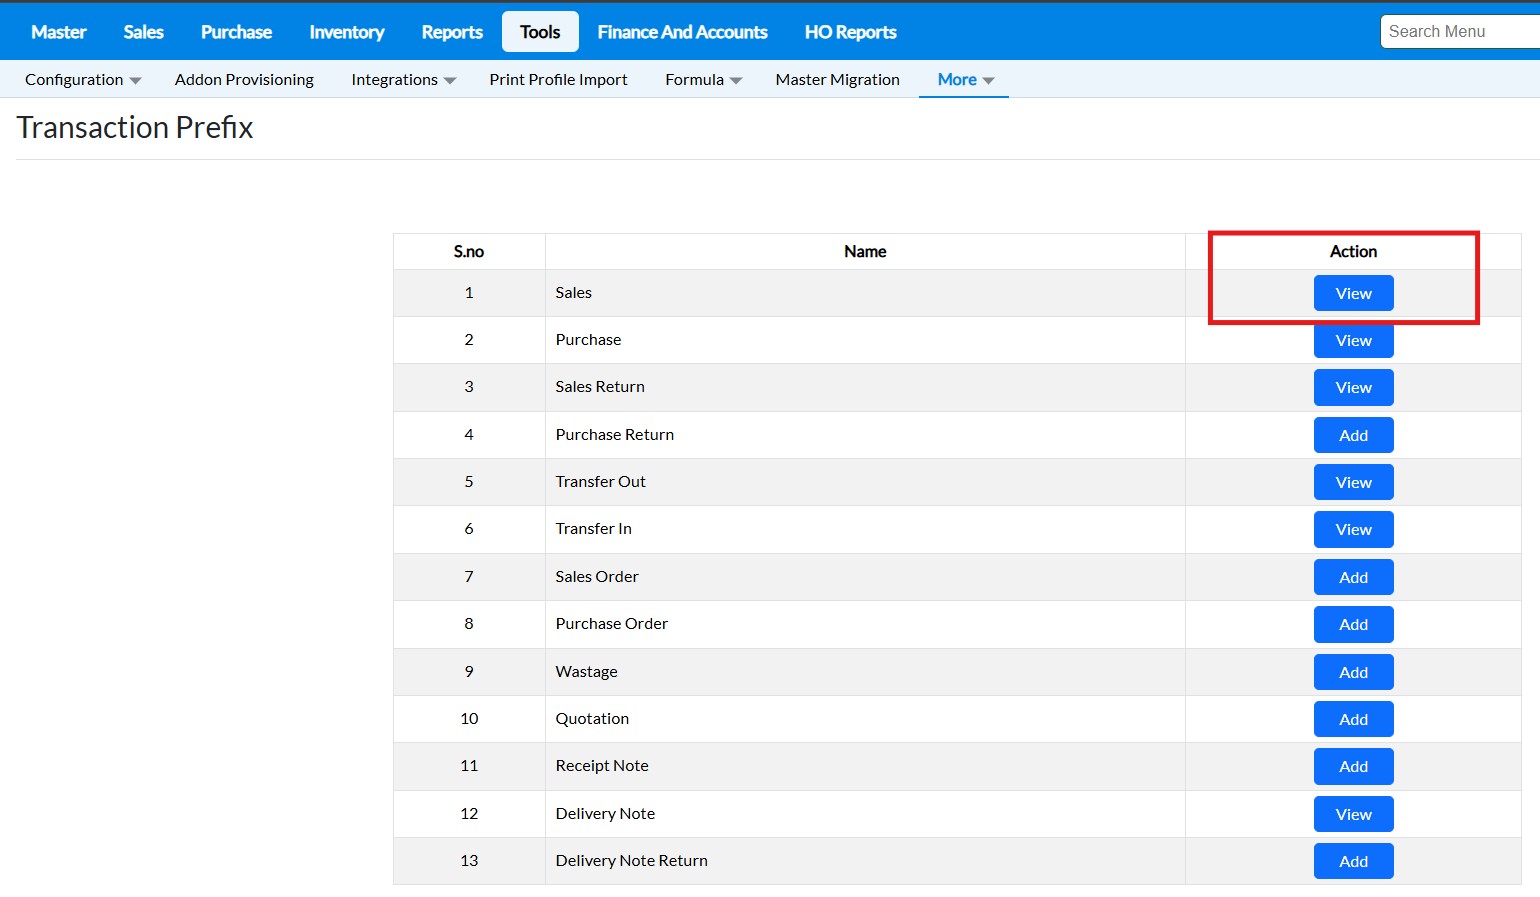Open HO Reports tab
1540x897 pixels.
pyautogui.click(x=850, y=32)
